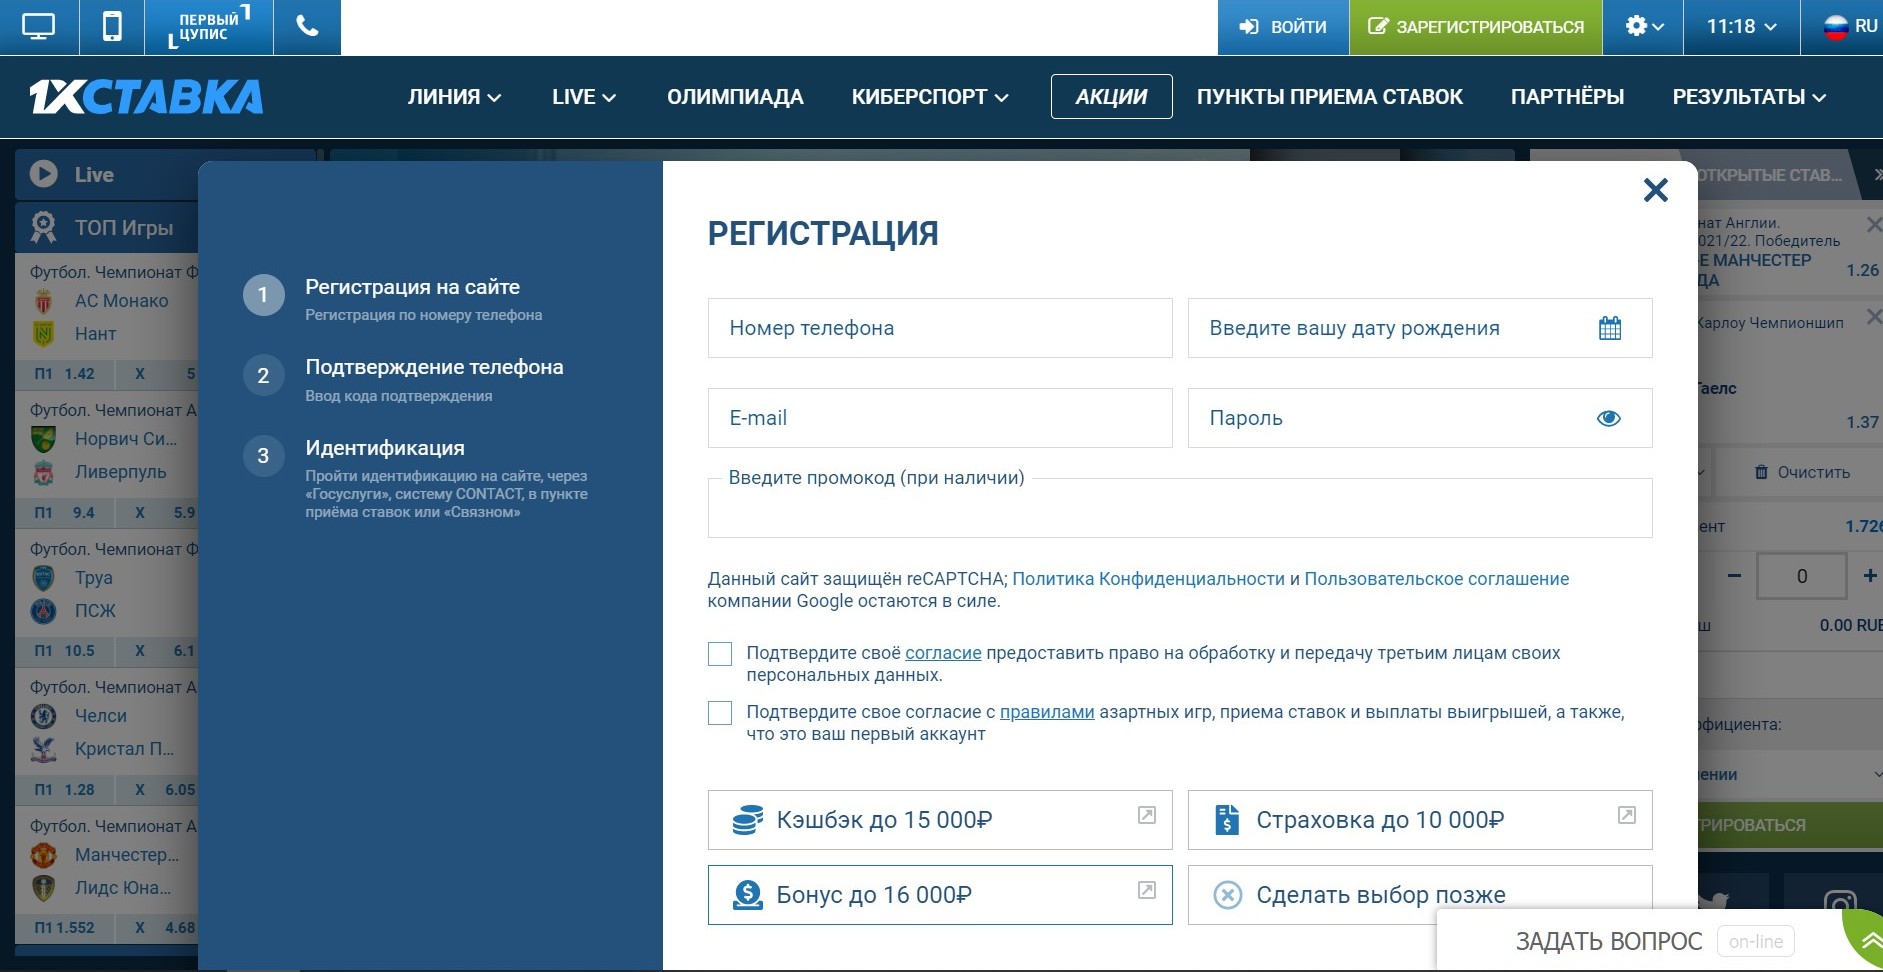The height and width of the screenshot is (972, 1883).
Task: Open the Первый ЦУПИС logo link
Action: [209, 27]
